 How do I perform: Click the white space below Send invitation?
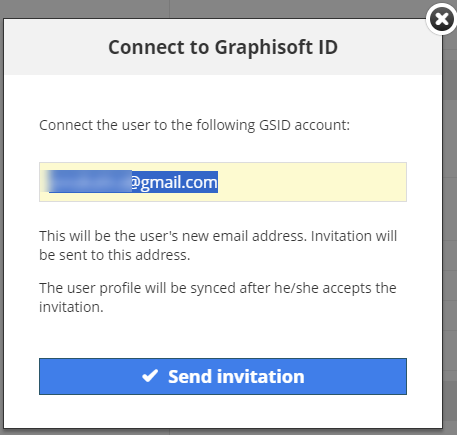pos(223,411)
